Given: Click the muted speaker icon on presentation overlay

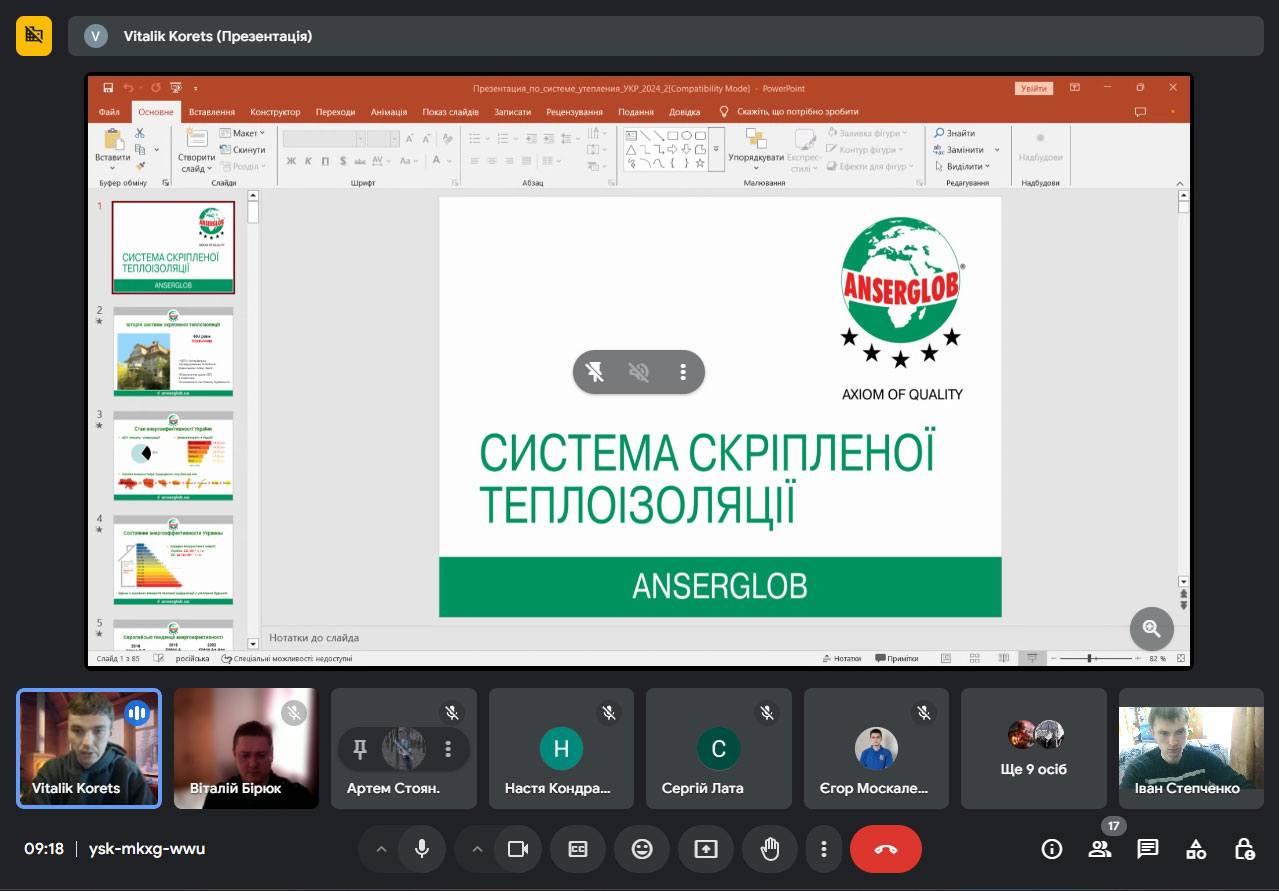Looking at the screenshot, I should [x=639, y=372].
